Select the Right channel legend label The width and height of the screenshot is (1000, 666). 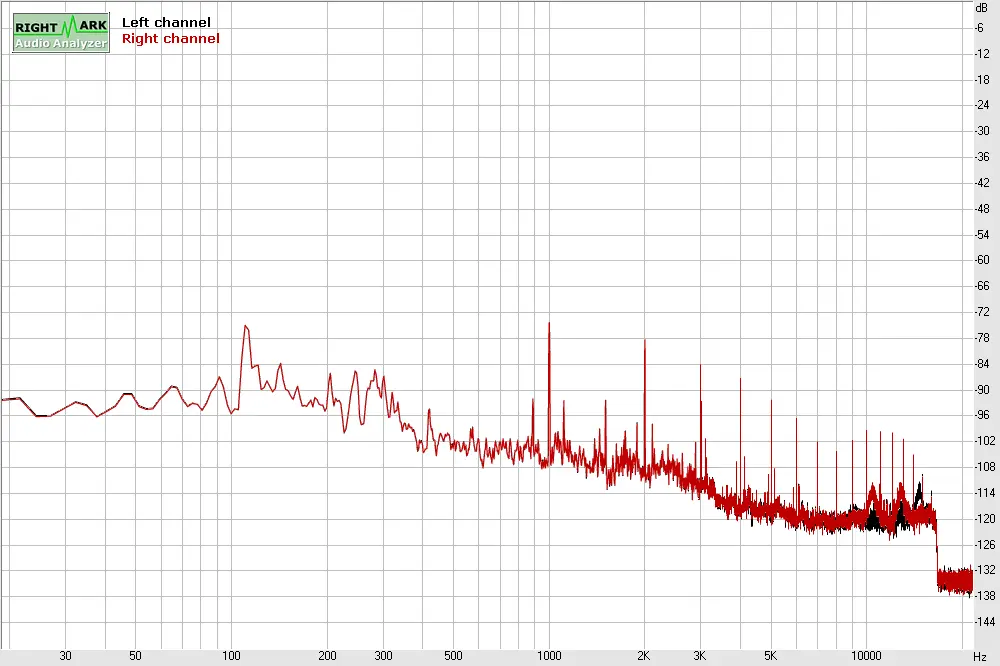tap(170, 38)
